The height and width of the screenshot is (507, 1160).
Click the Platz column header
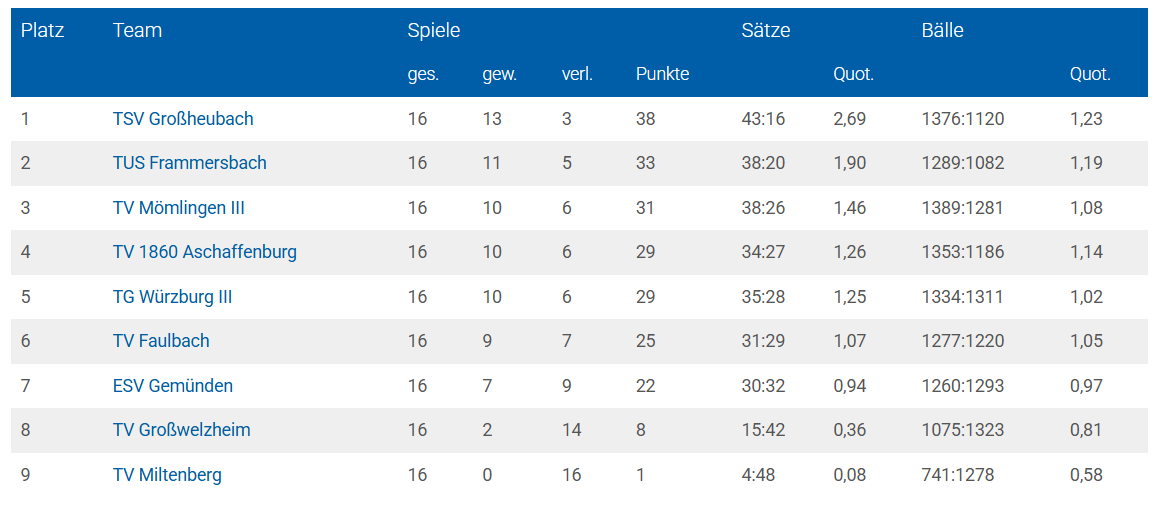[x=42, y=31]
